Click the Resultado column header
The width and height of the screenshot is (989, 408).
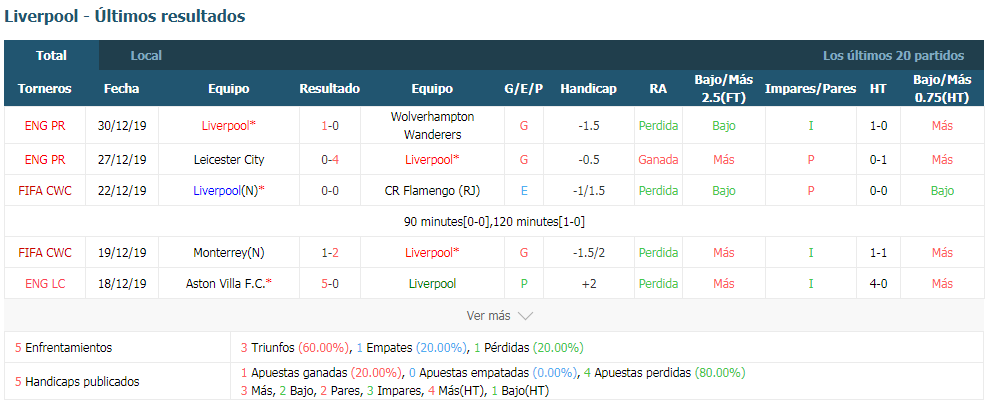(x=330, y=89)
